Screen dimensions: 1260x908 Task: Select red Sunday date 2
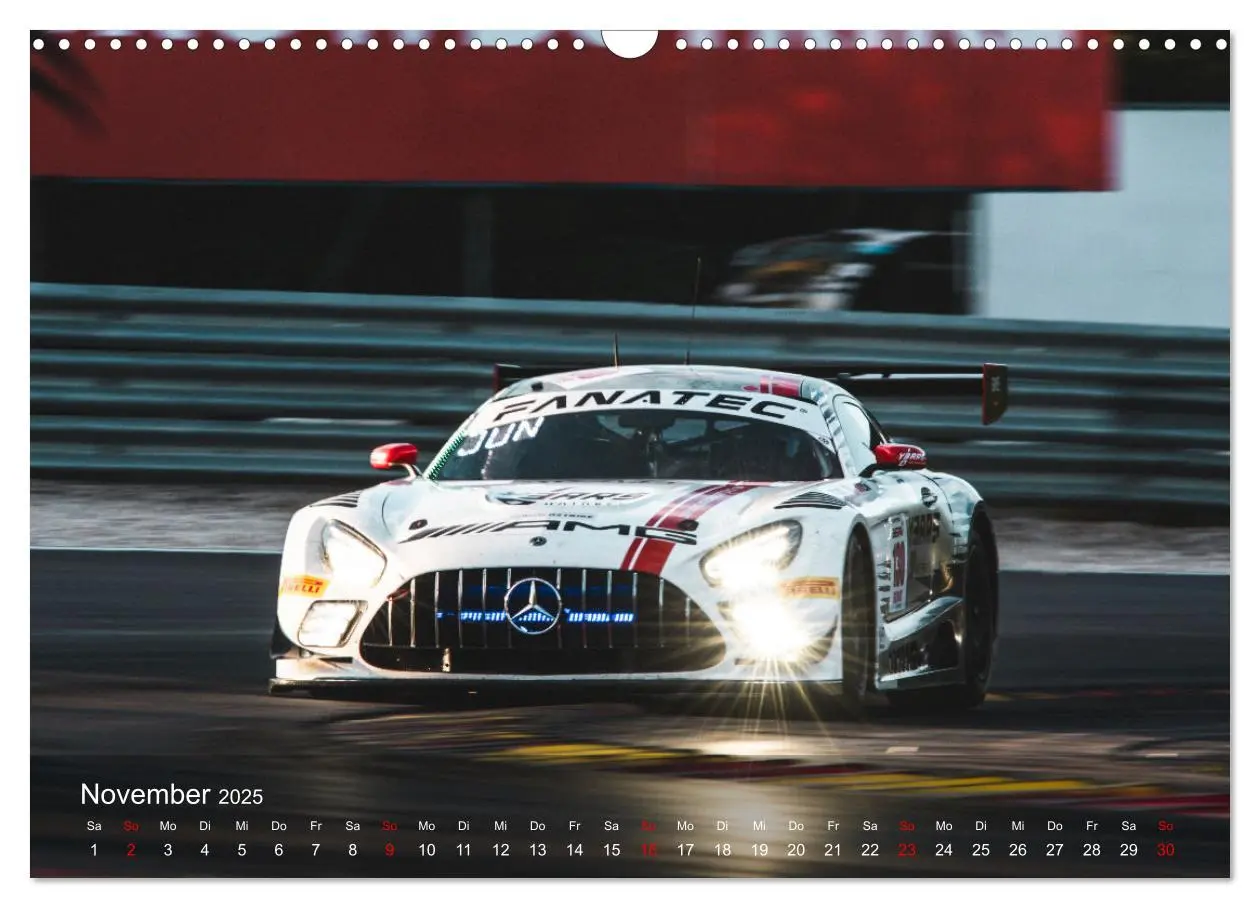(x=131, y=850)
